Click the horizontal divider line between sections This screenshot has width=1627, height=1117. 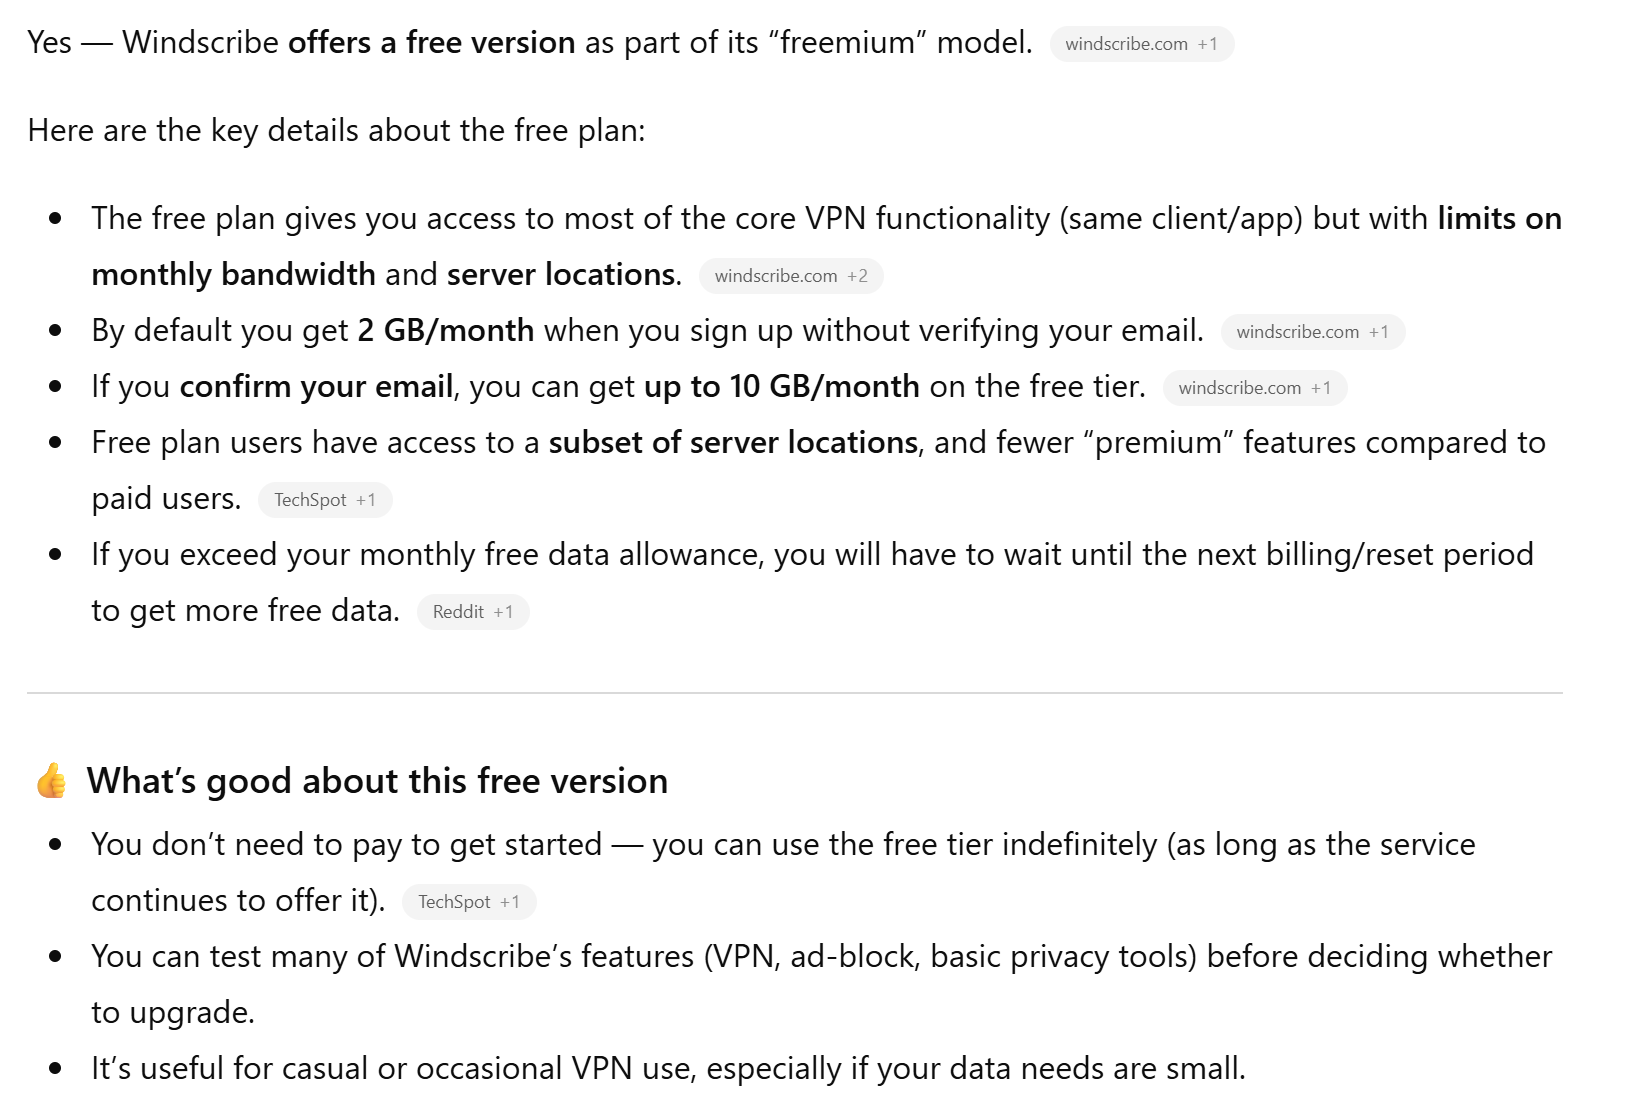pyautogui.click(x=794, y=693)
